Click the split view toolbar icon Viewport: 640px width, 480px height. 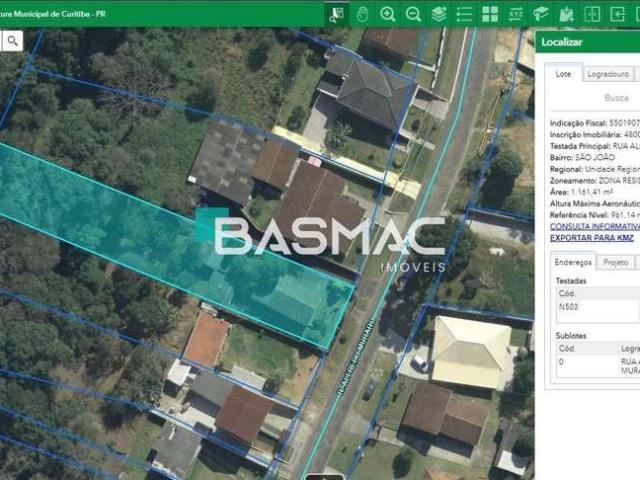pyautogui.click(x=593, y=14)
